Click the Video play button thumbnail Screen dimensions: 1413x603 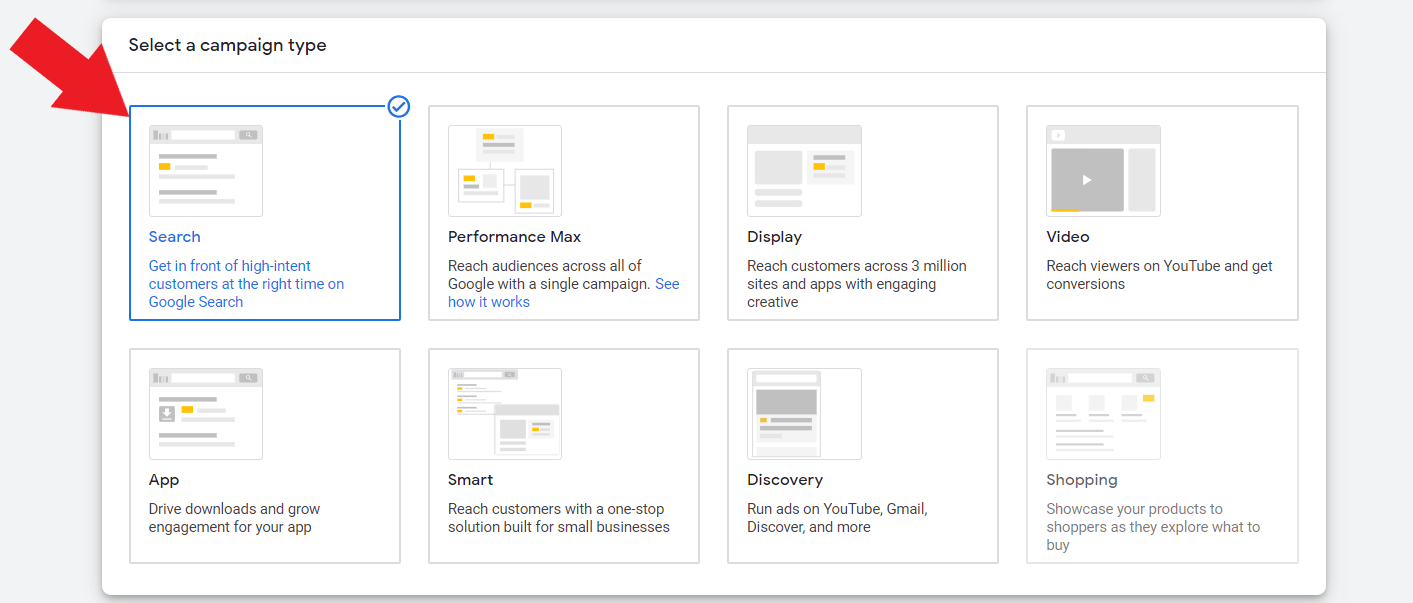click(1103, 170)
